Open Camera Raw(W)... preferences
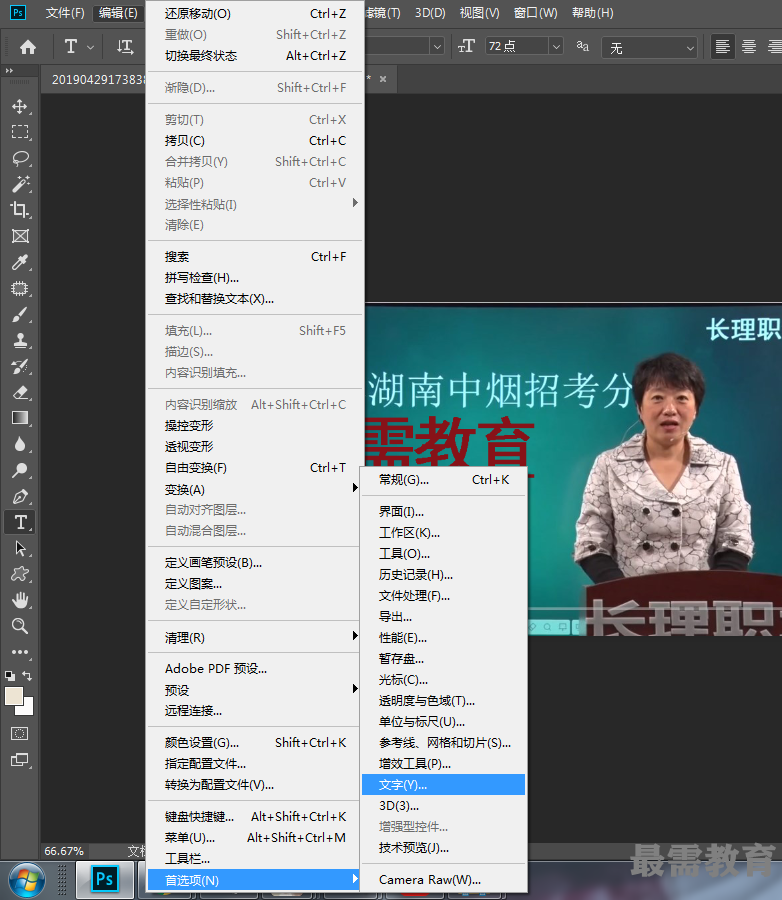 (x=444, y=879)
